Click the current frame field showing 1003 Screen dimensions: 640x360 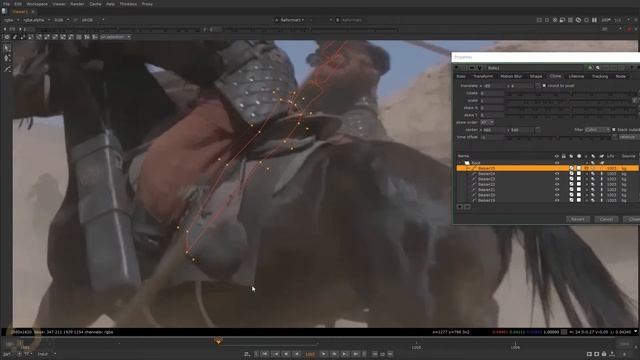coord(310,354)
